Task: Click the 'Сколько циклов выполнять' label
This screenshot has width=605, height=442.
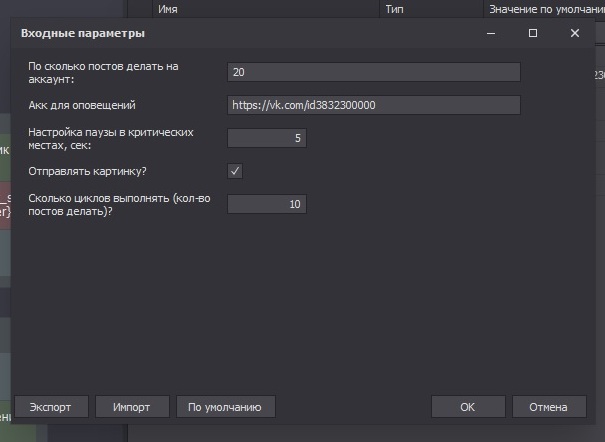Action: coord(119,204)
